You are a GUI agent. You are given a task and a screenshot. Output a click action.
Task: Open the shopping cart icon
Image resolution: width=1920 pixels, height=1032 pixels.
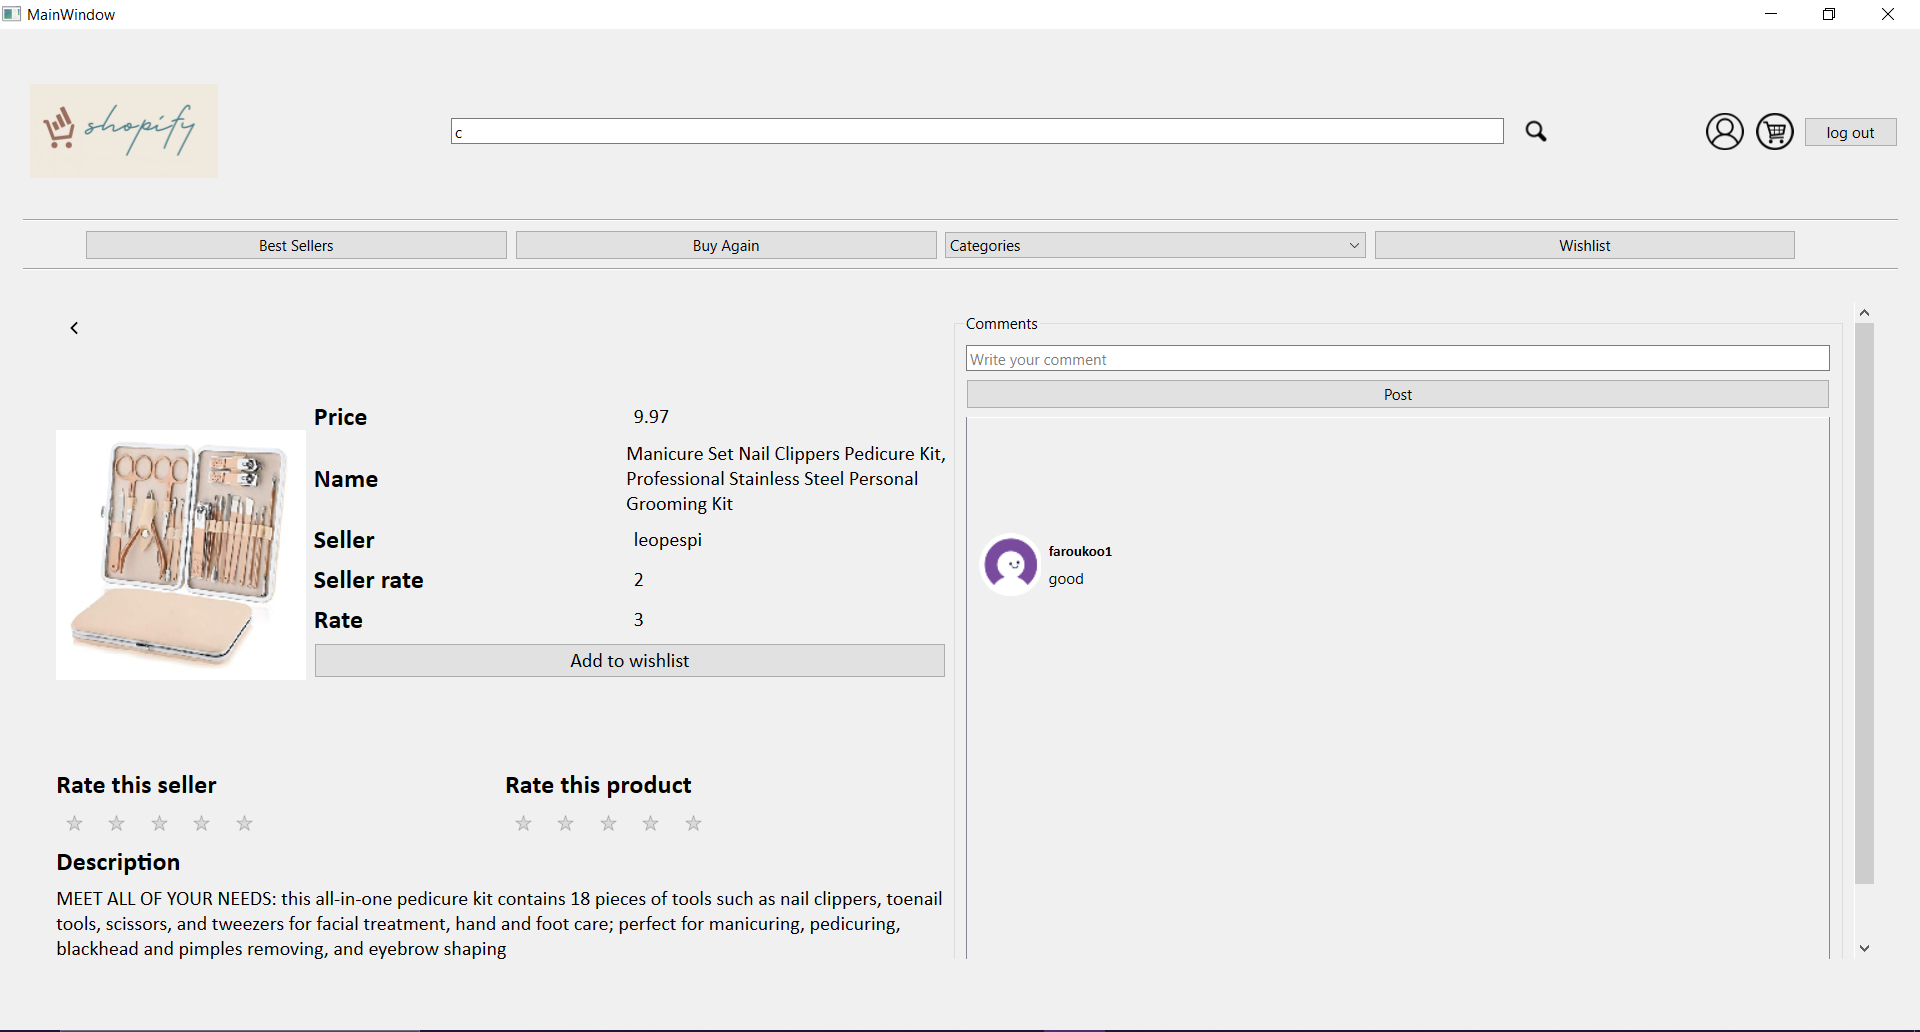(x=1775, y=132)
